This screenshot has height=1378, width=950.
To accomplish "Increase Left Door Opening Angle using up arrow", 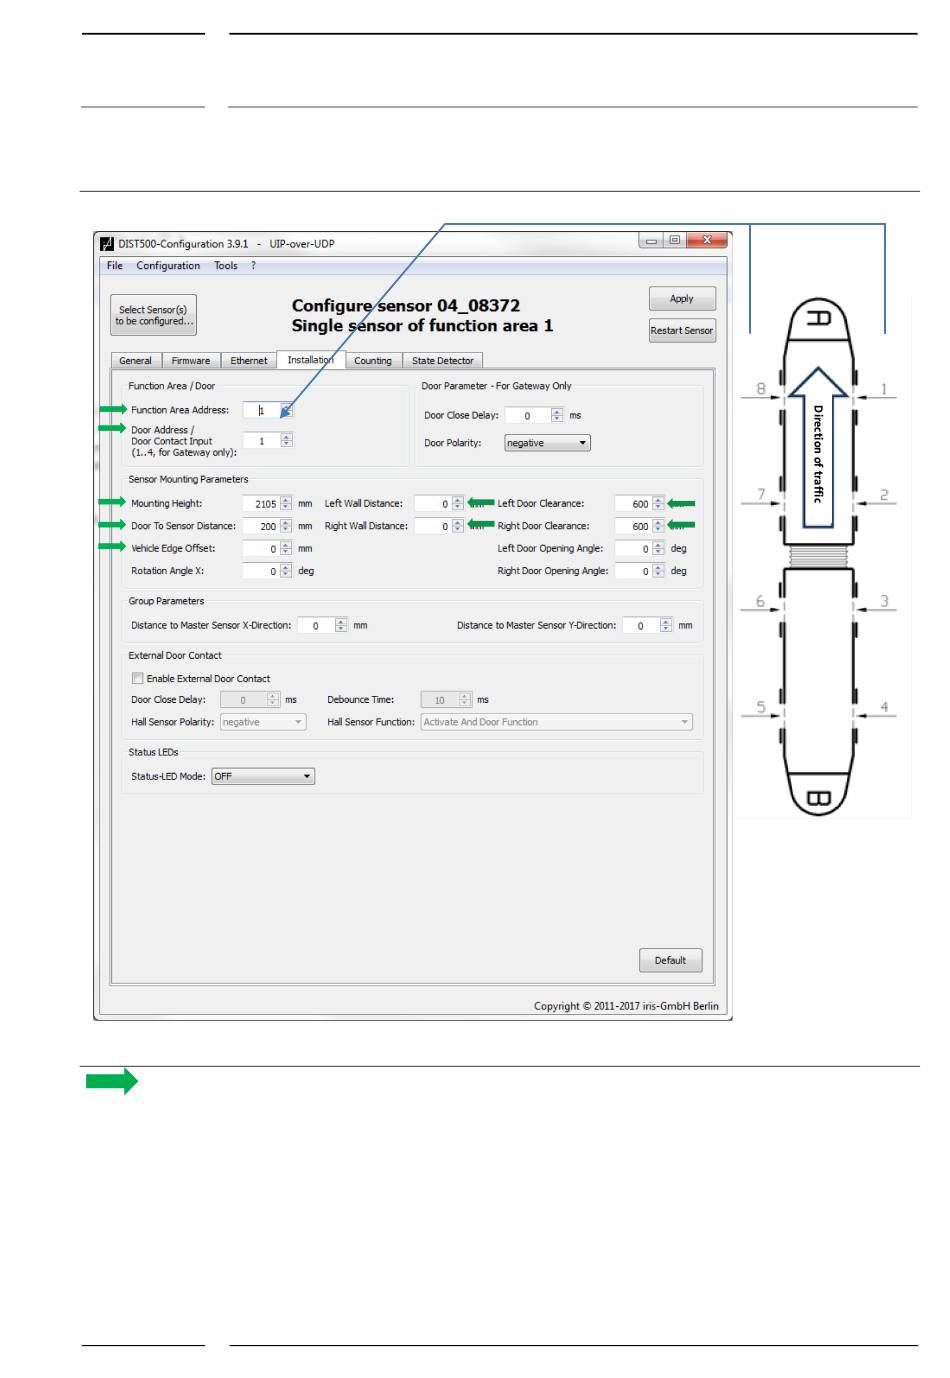I will point(658,545).
